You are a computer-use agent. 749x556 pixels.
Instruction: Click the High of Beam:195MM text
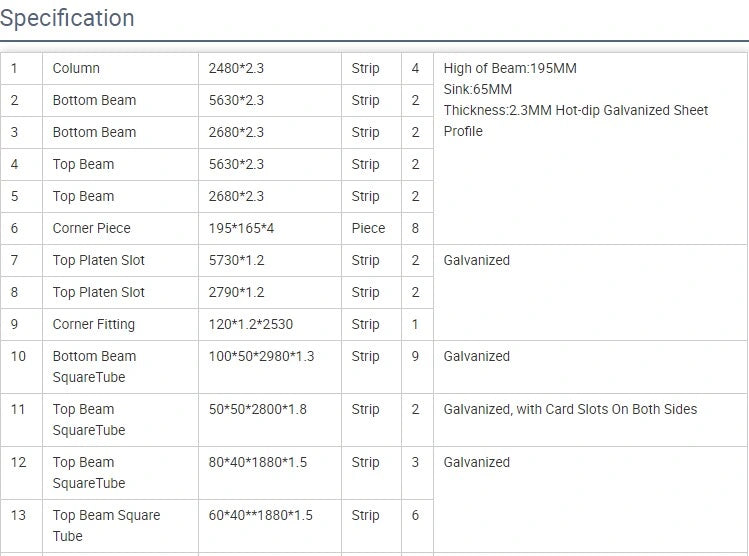(x=510, y=68)
